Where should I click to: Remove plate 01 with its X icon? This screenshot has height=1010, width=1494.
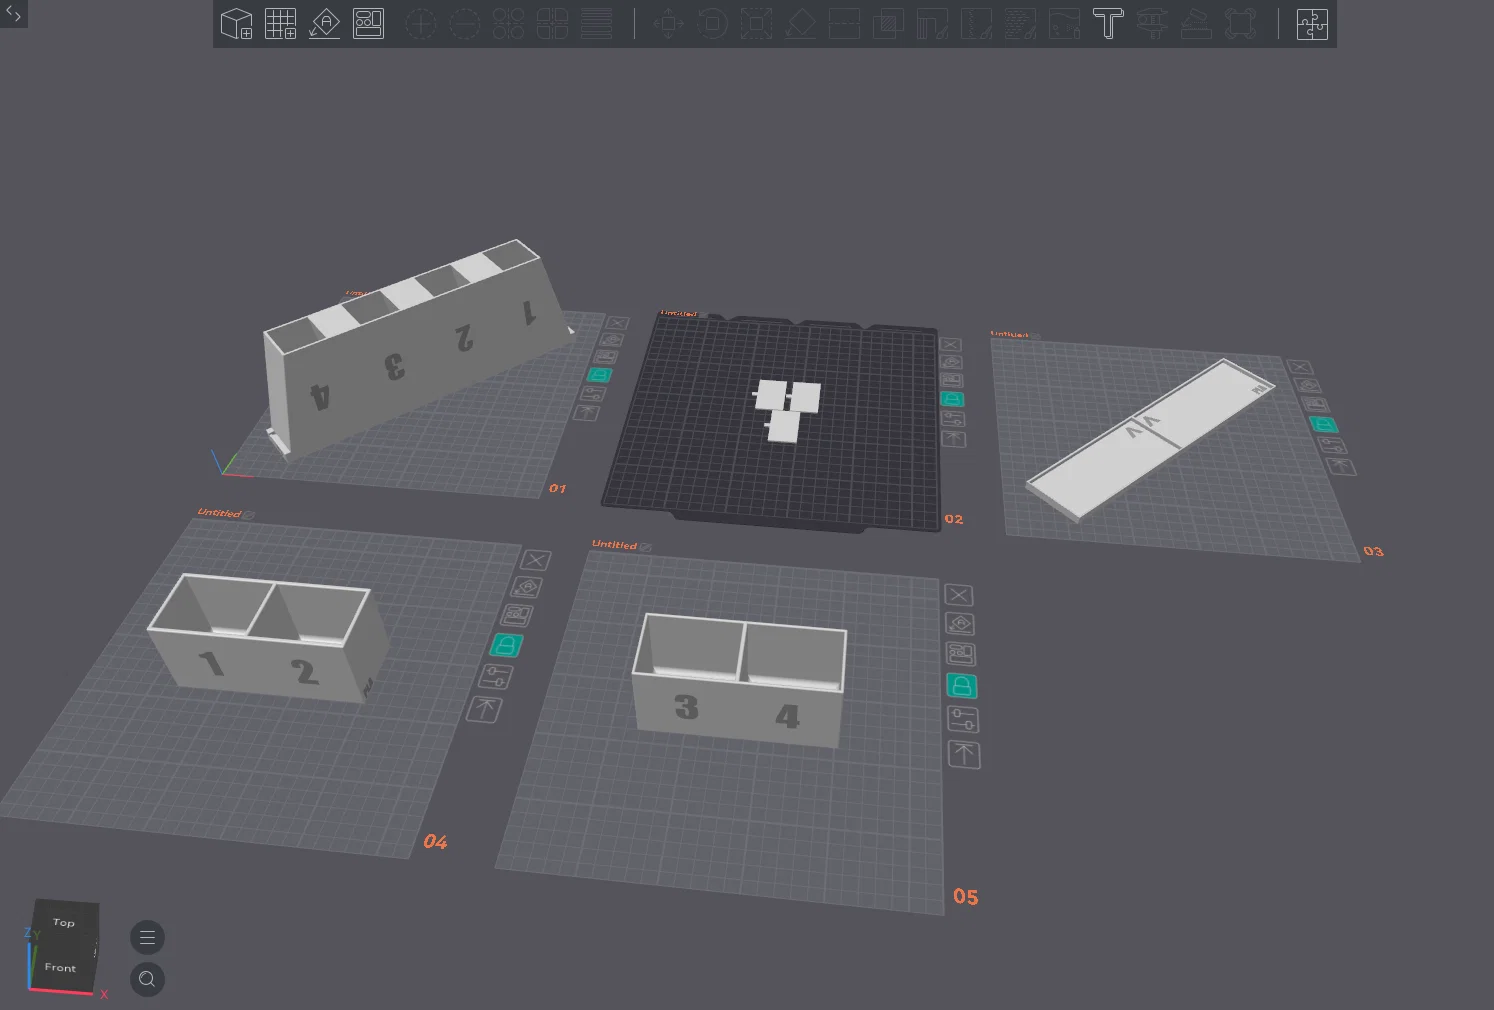coord(617,323)
